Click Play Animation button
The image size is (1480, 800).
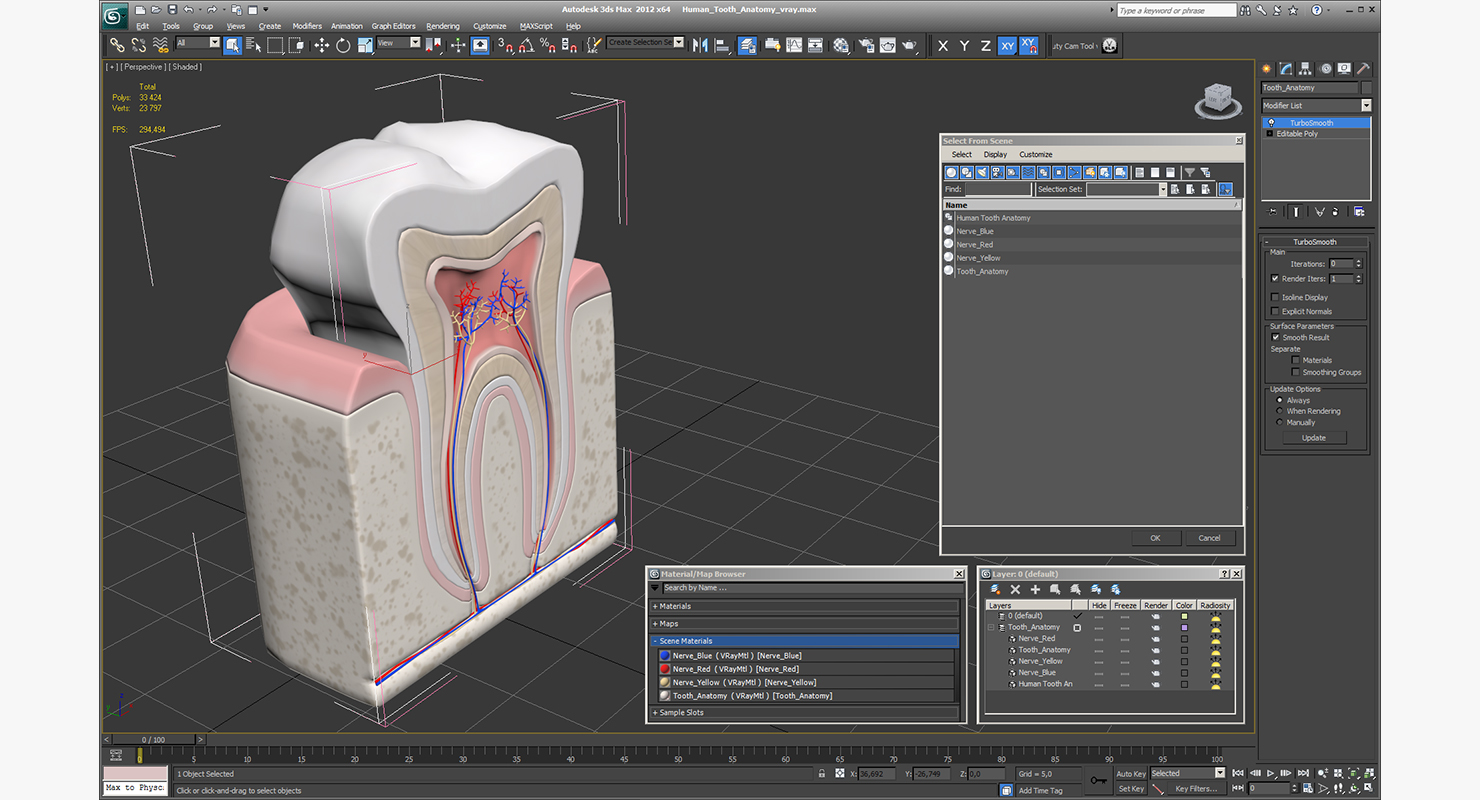[1270, 773]
